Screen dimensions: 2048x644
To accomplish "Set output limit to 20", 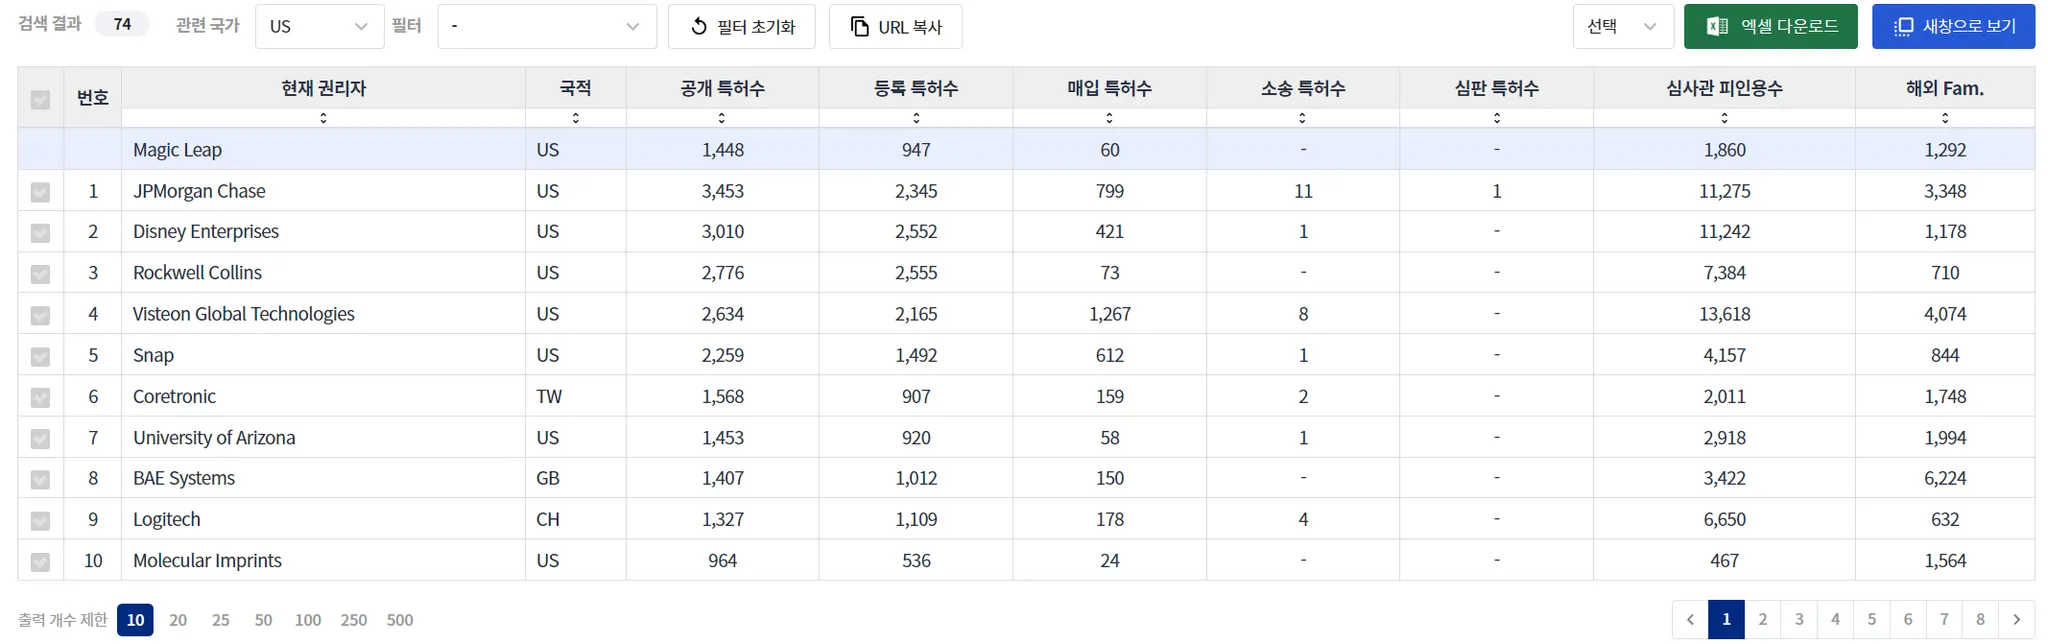I will tap(178, 620).
